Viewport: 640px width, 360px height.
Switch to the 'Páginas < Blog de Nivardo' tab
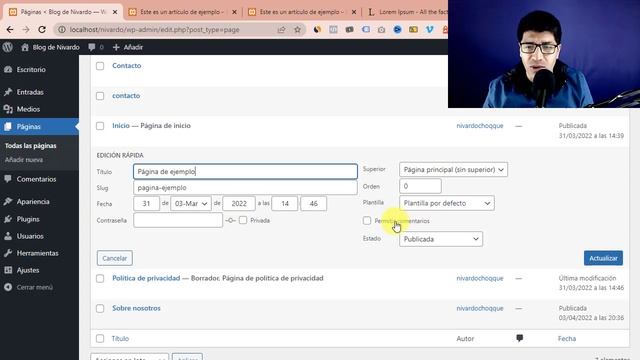[63, 12]
